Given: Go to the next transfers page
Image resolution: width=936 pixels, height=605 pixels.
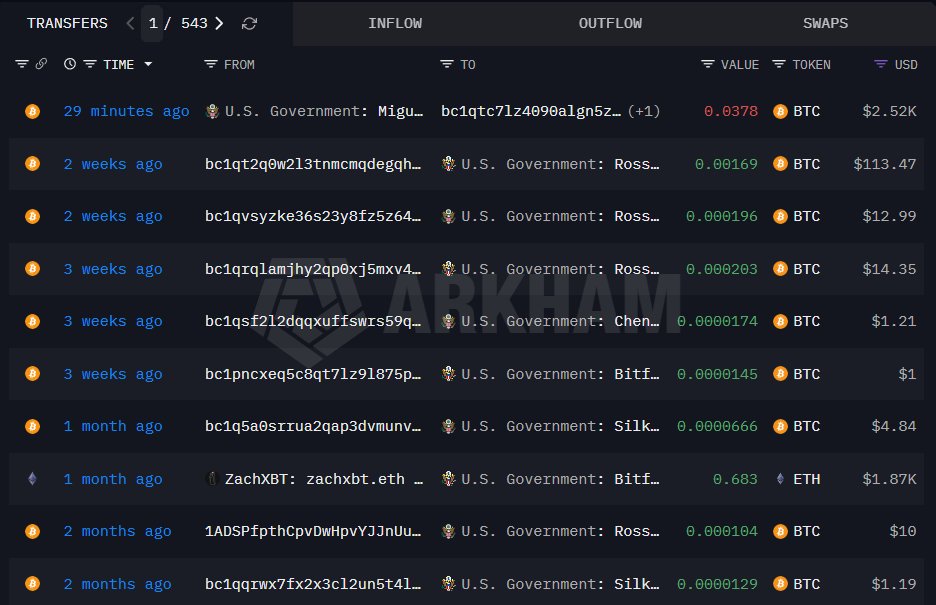Looking at the screenshot, I should [219, 23].
